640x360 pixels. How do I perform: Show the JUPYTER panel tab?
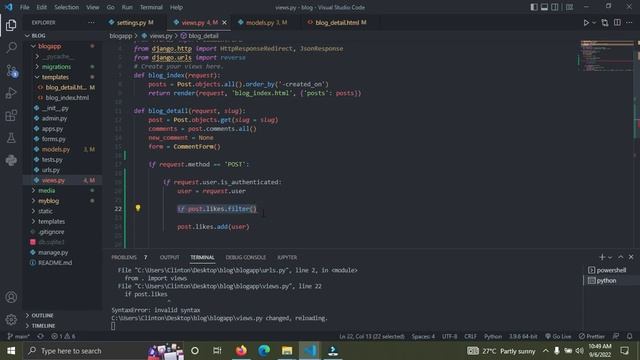(287, 258)
